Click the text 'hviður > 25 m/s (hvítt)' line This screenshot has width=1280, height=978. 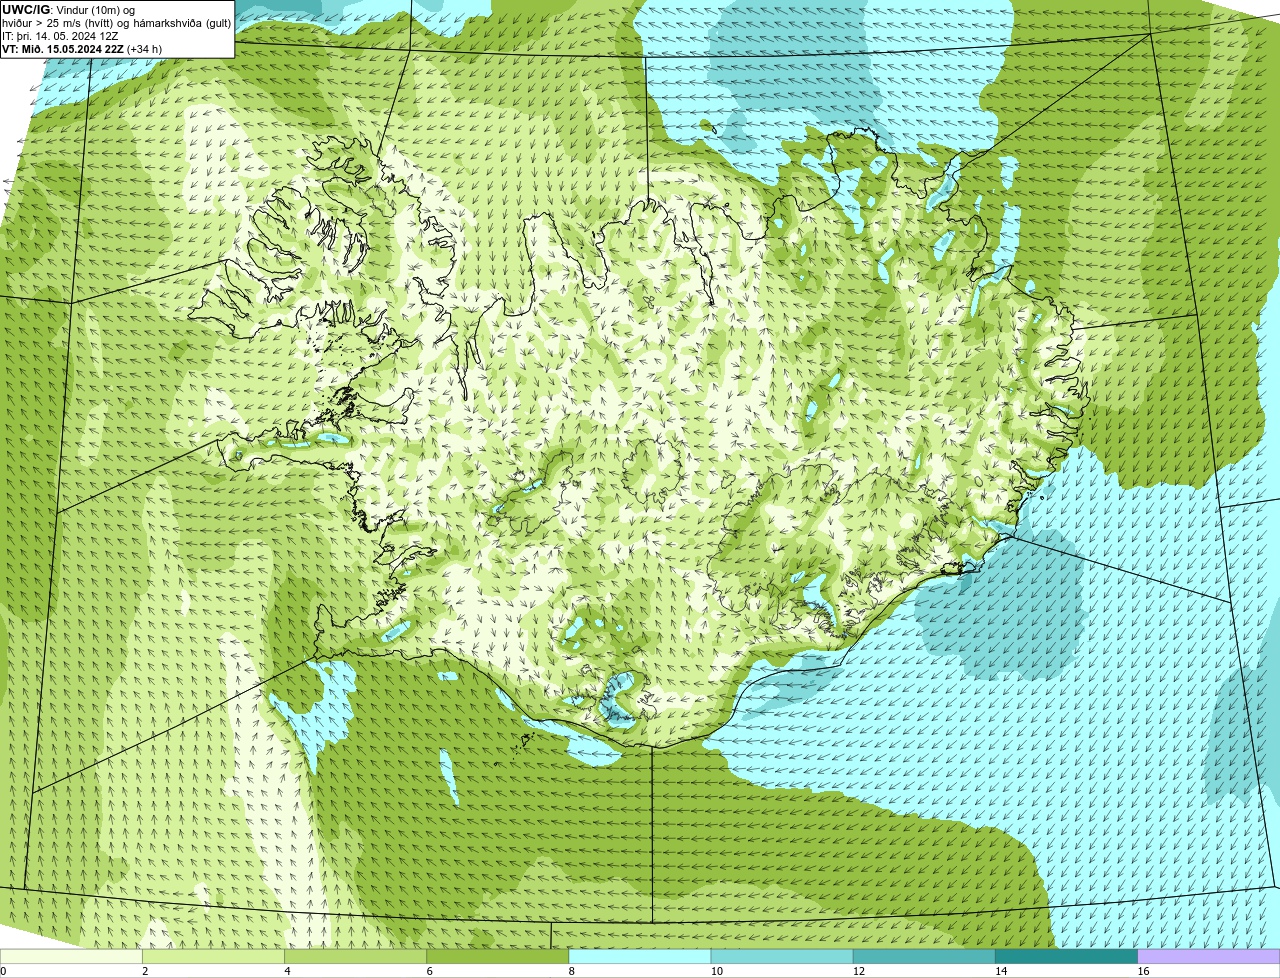click(117, 23)
